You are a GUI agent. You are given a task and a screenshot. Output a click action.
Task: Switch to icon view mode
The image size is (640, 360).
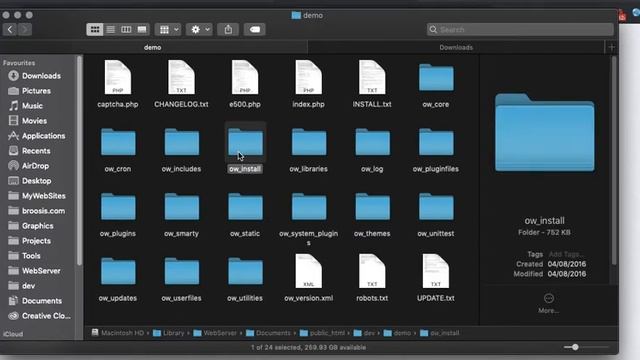[x=95, y=29]
